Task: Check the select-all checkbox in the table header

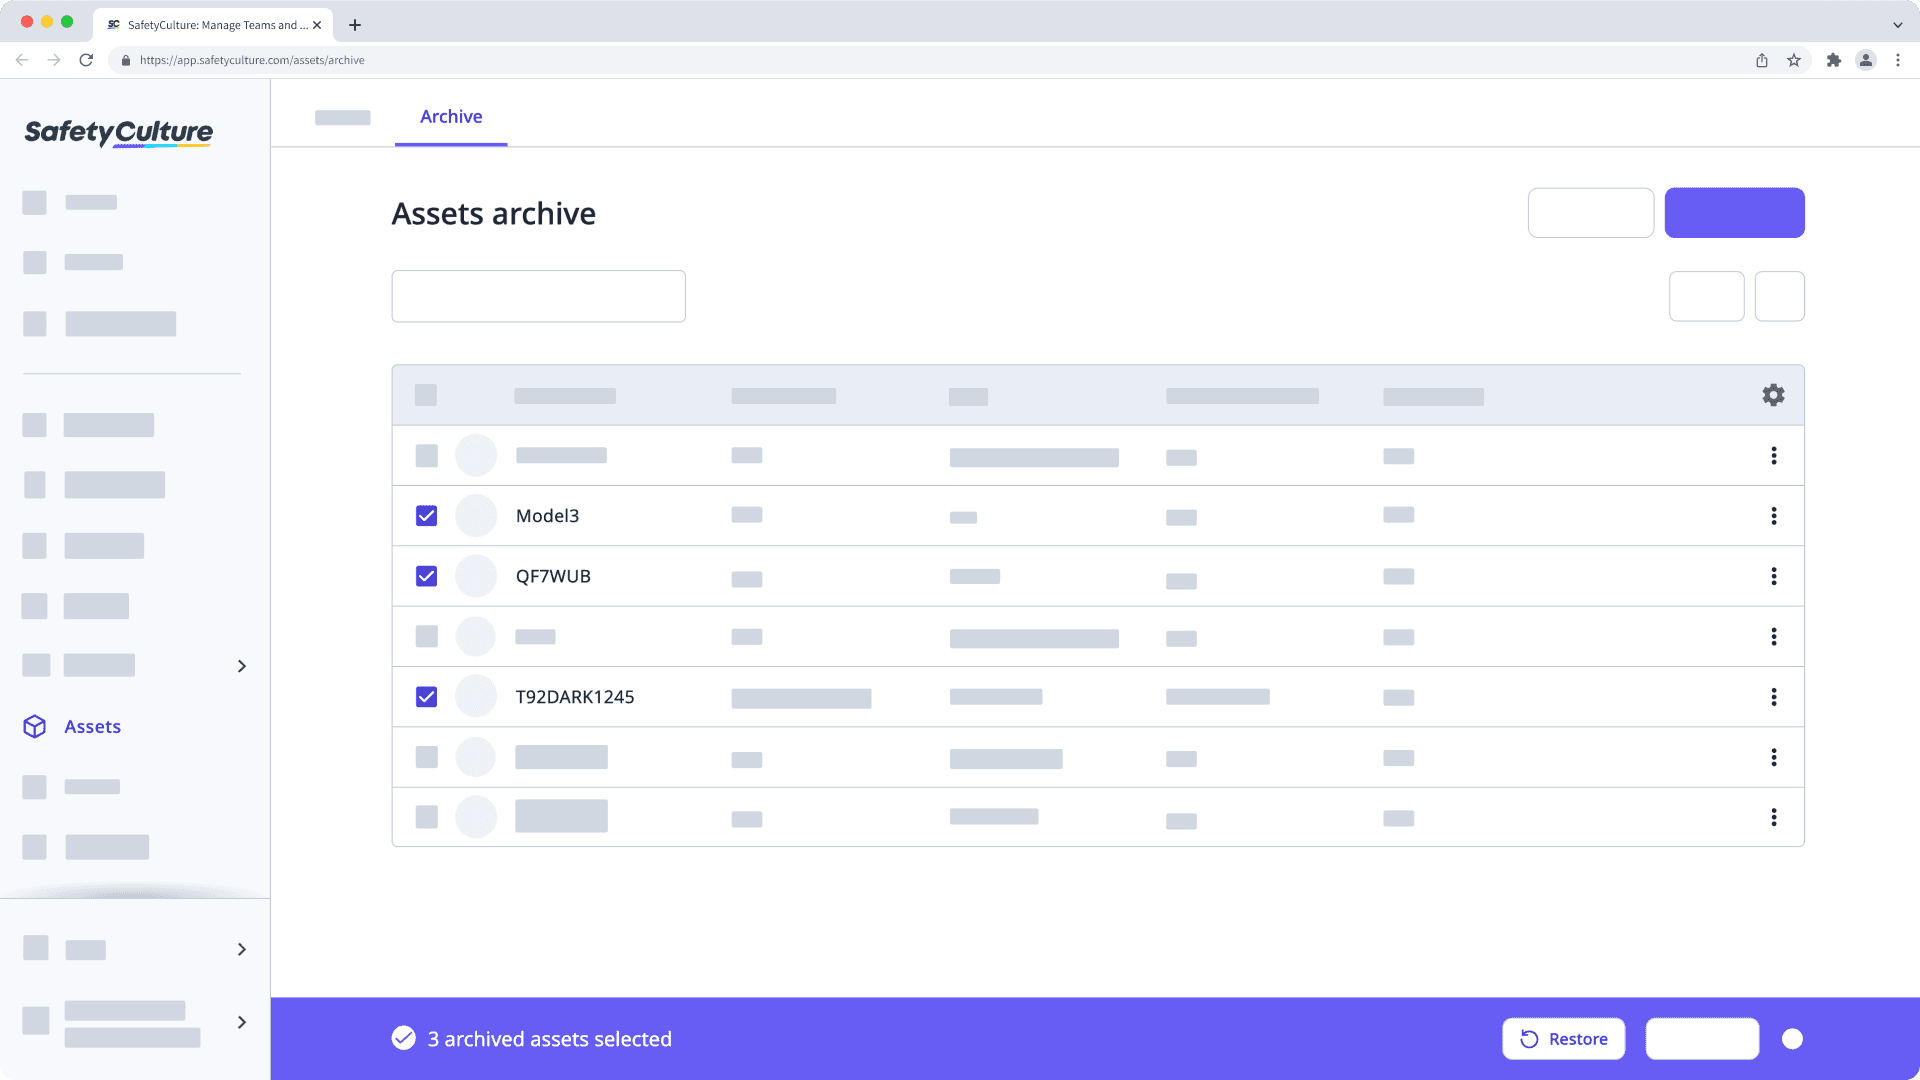Action: [x=426, y=395]
